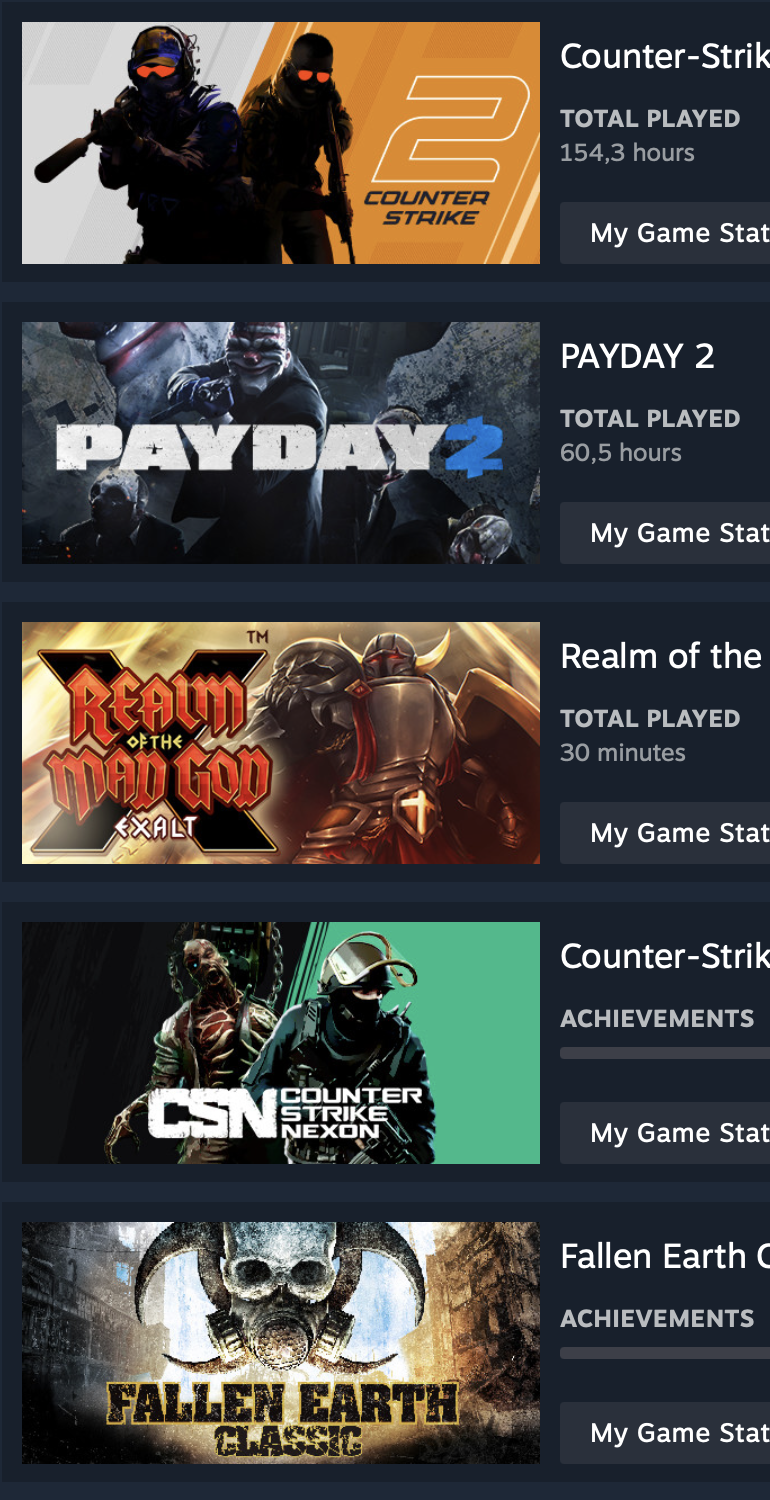
Task: Select the Realm of the Mad God banner
Action: pos(281,743)
